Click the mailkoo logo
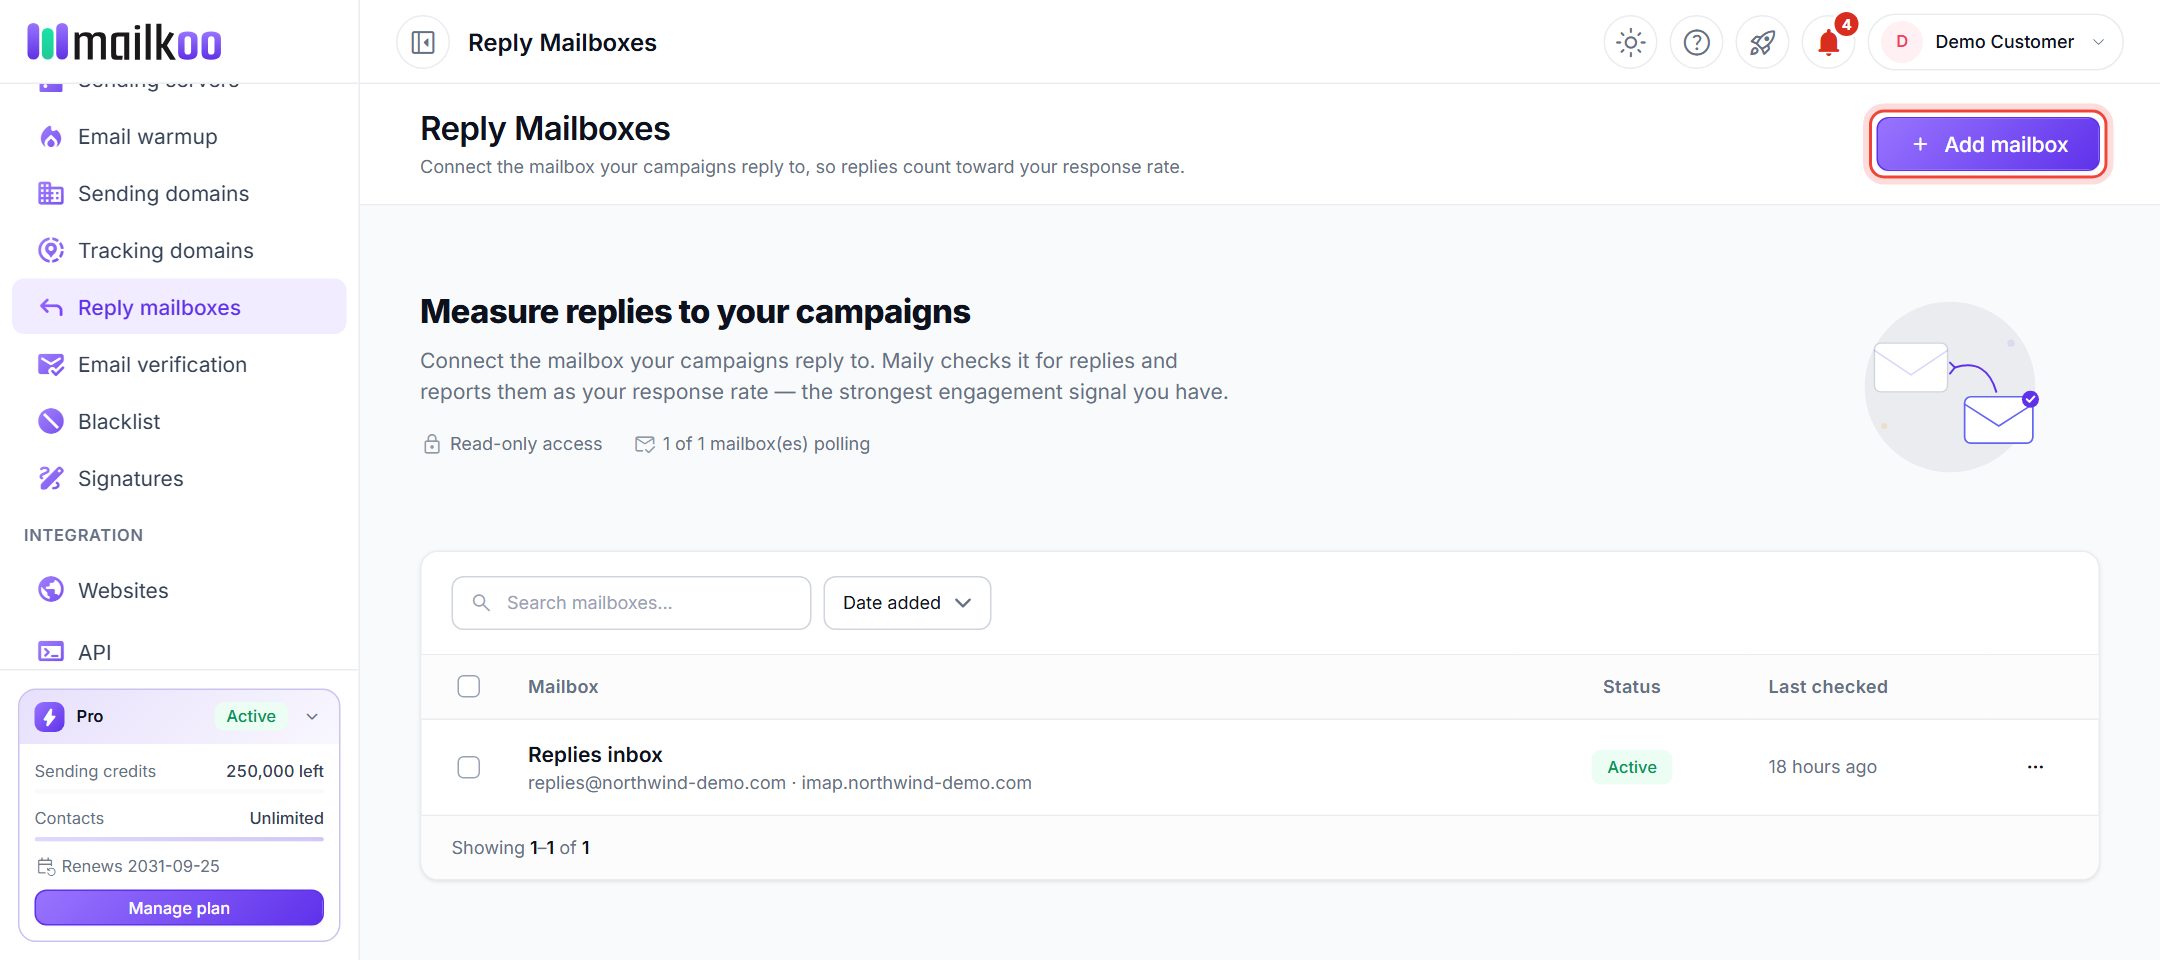Image resolution: width=2160 pixels, height=960 pixels. (124, 42)
